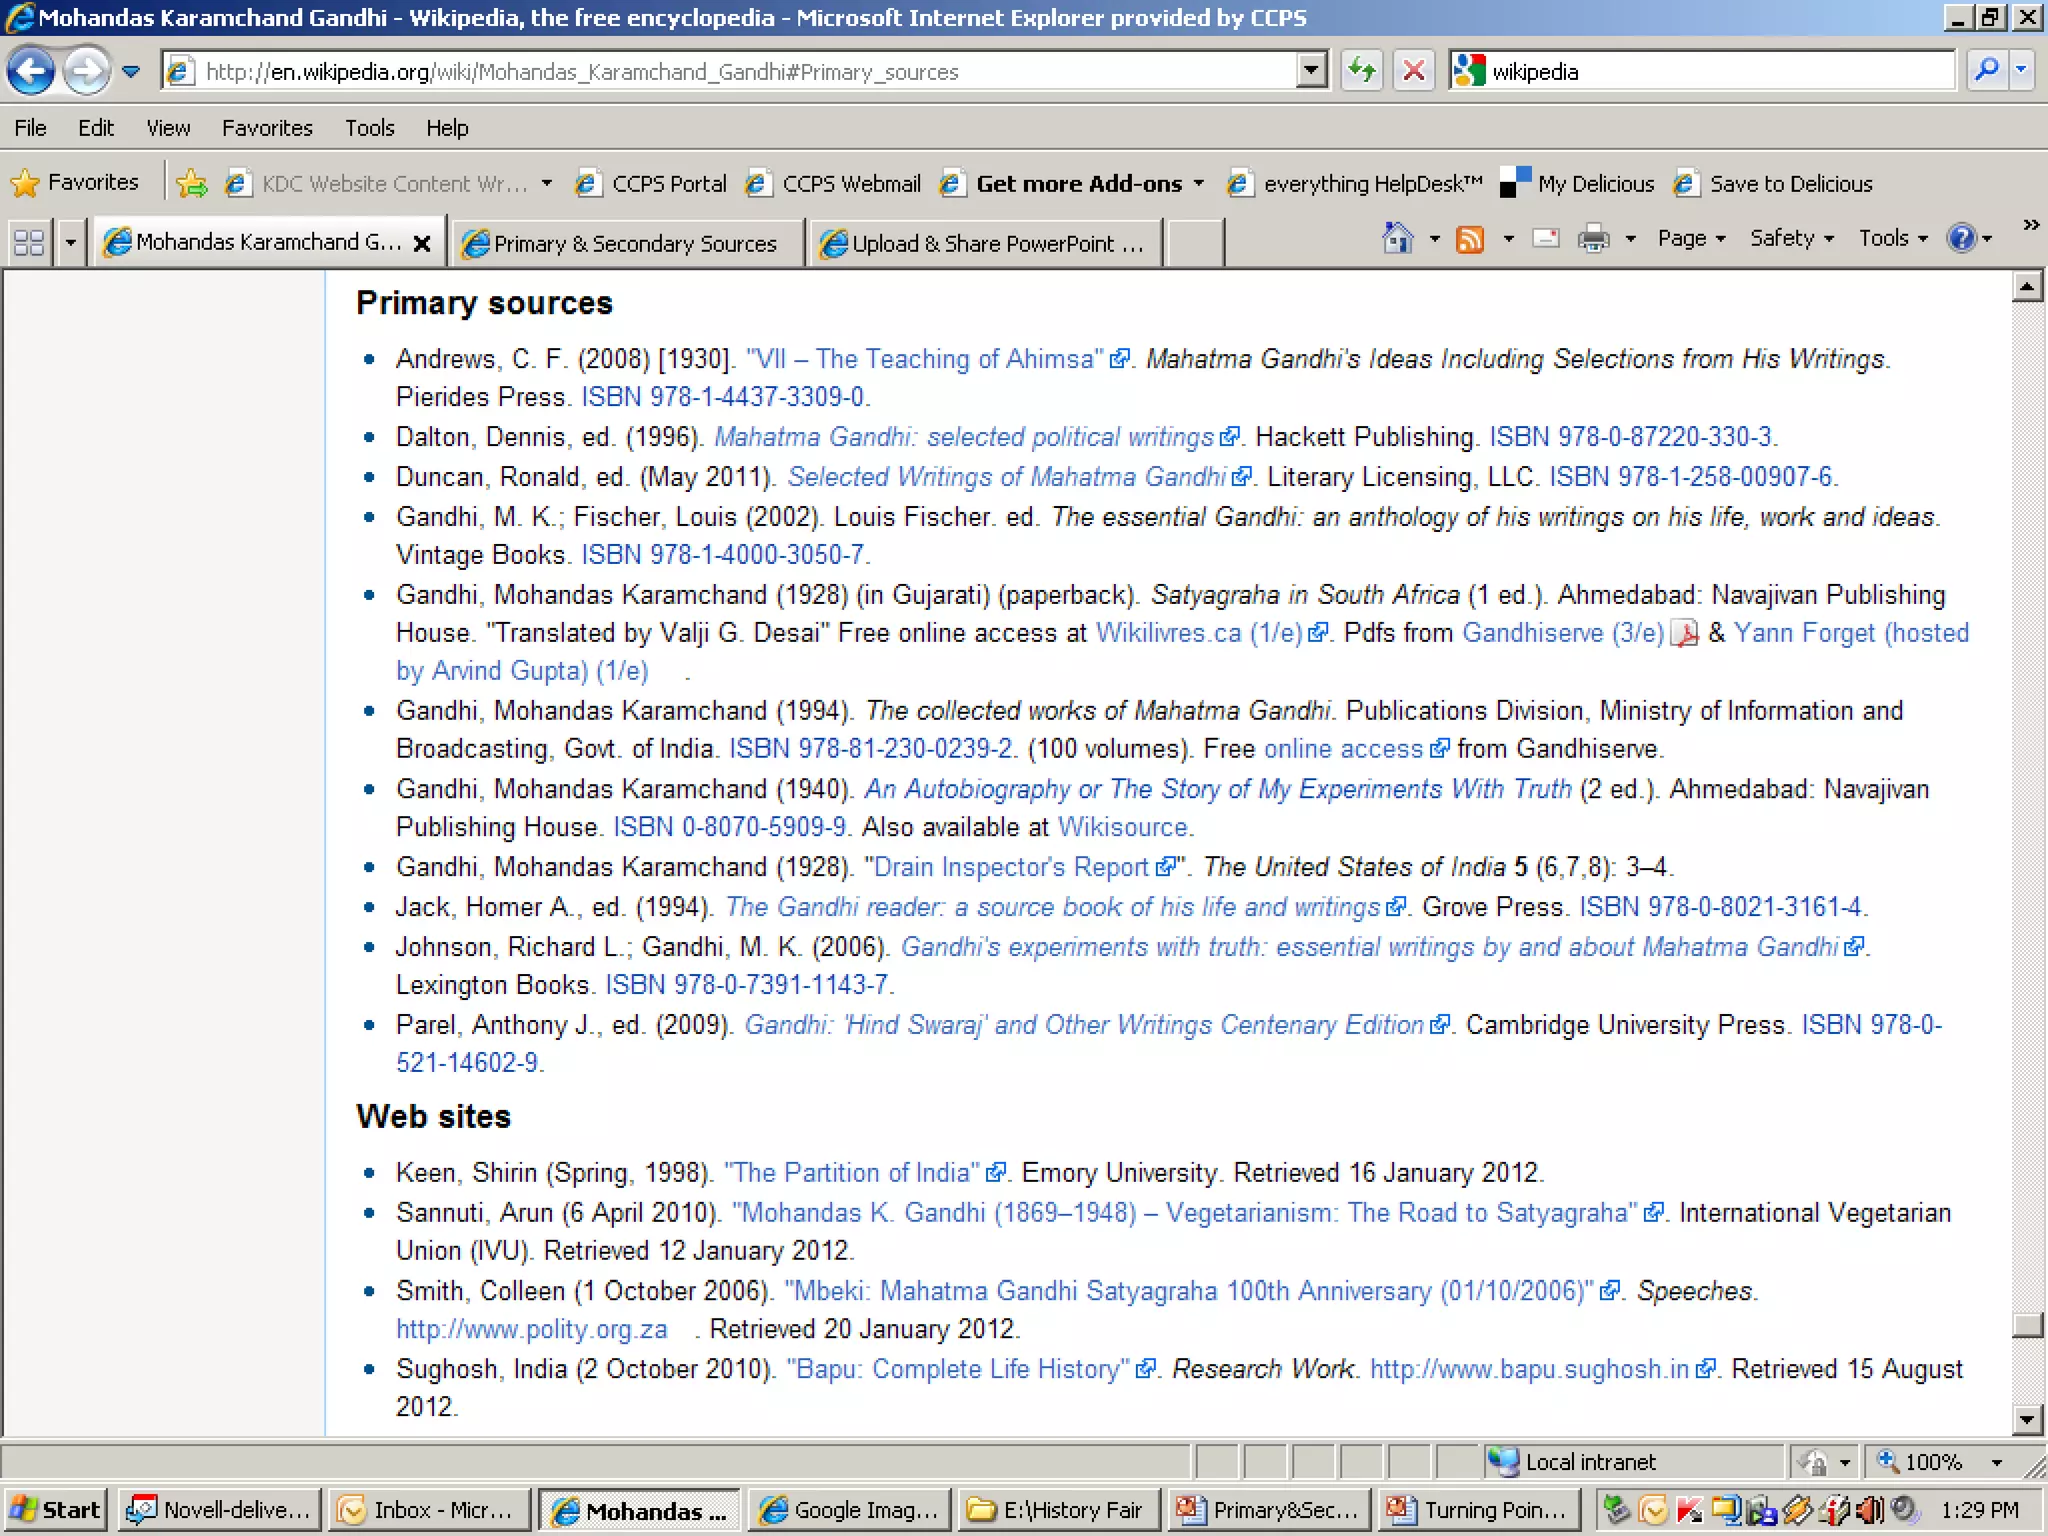Screen dimensions: 2048x1536
Task: Expand the address bar history dropdown
Action: tap(1311, 71)
